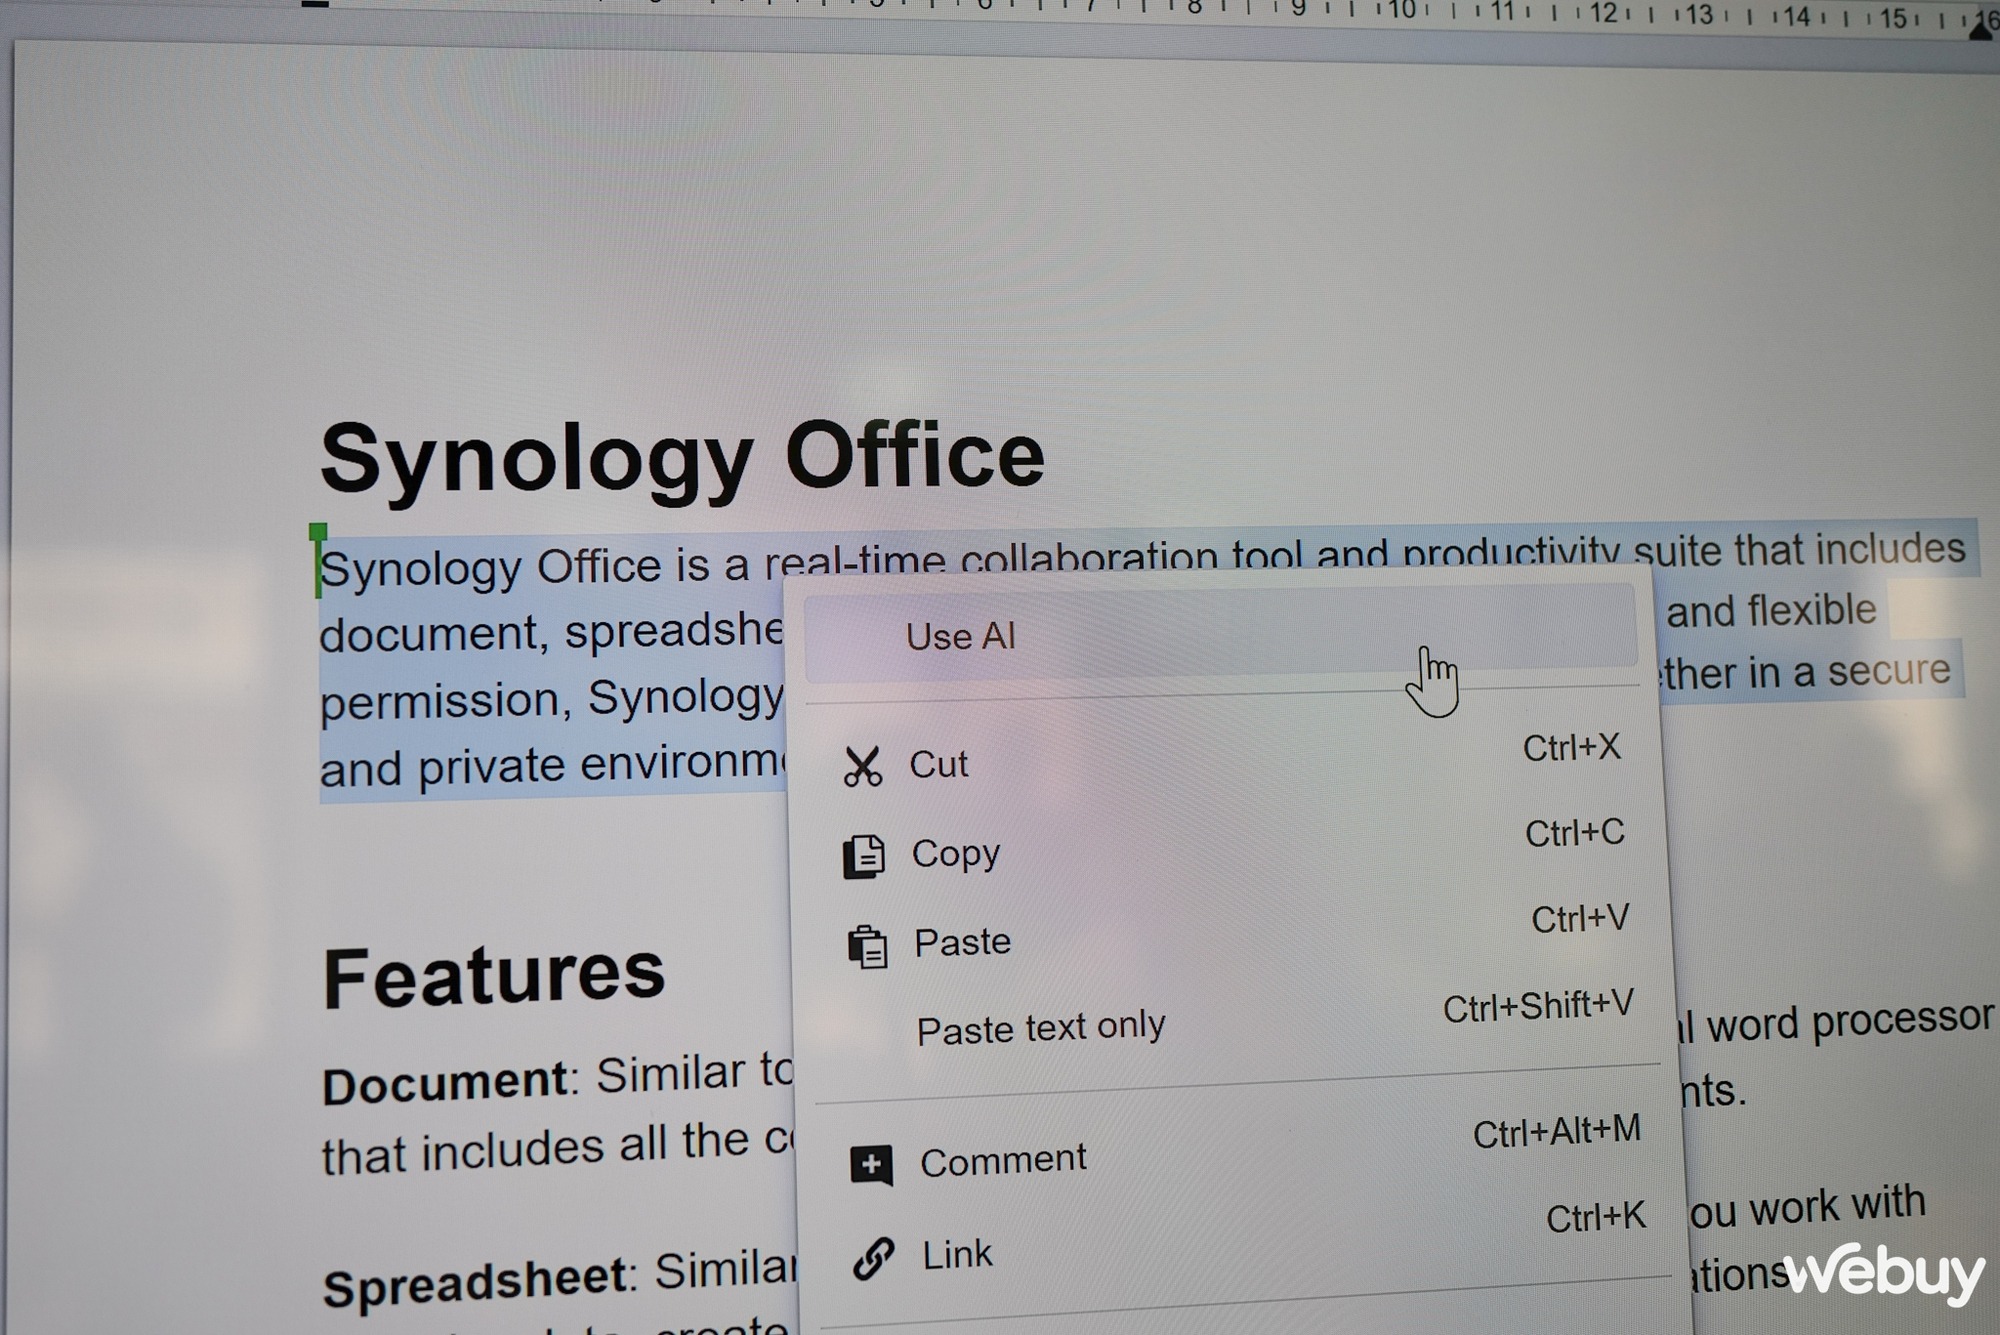Click the green cursor marker before Synology
The image size is (2000, 1335).
(318, 560)
